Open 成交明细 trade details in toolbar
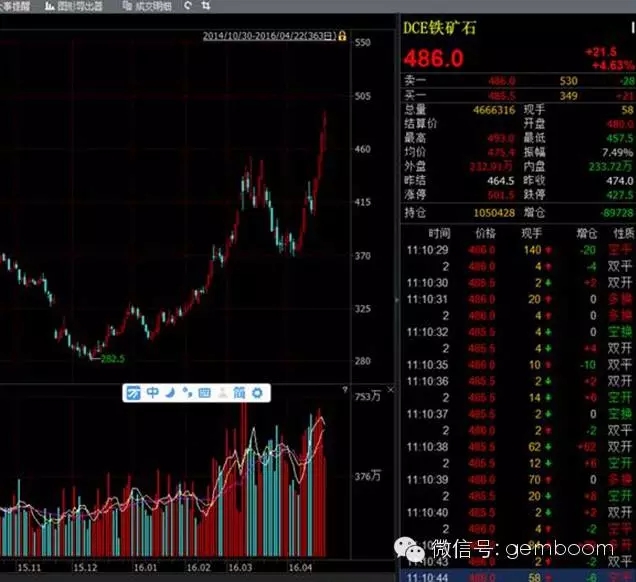The height and width of the screenshot is (582, 636). click(x=147, y=6)
